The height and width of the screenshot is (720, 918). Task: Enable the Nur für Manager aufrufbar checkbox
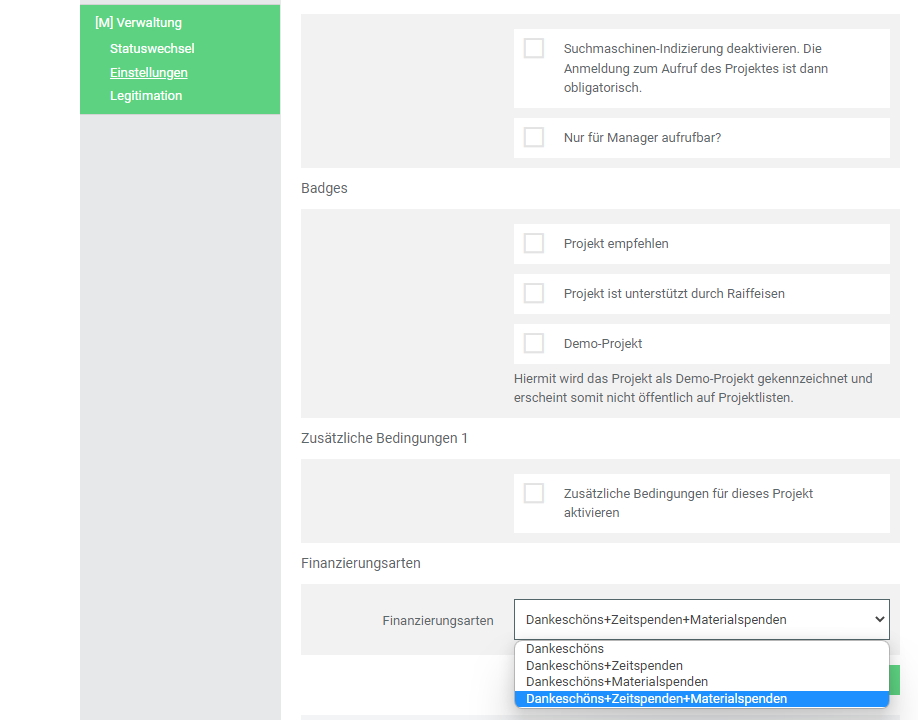point(534,138)
